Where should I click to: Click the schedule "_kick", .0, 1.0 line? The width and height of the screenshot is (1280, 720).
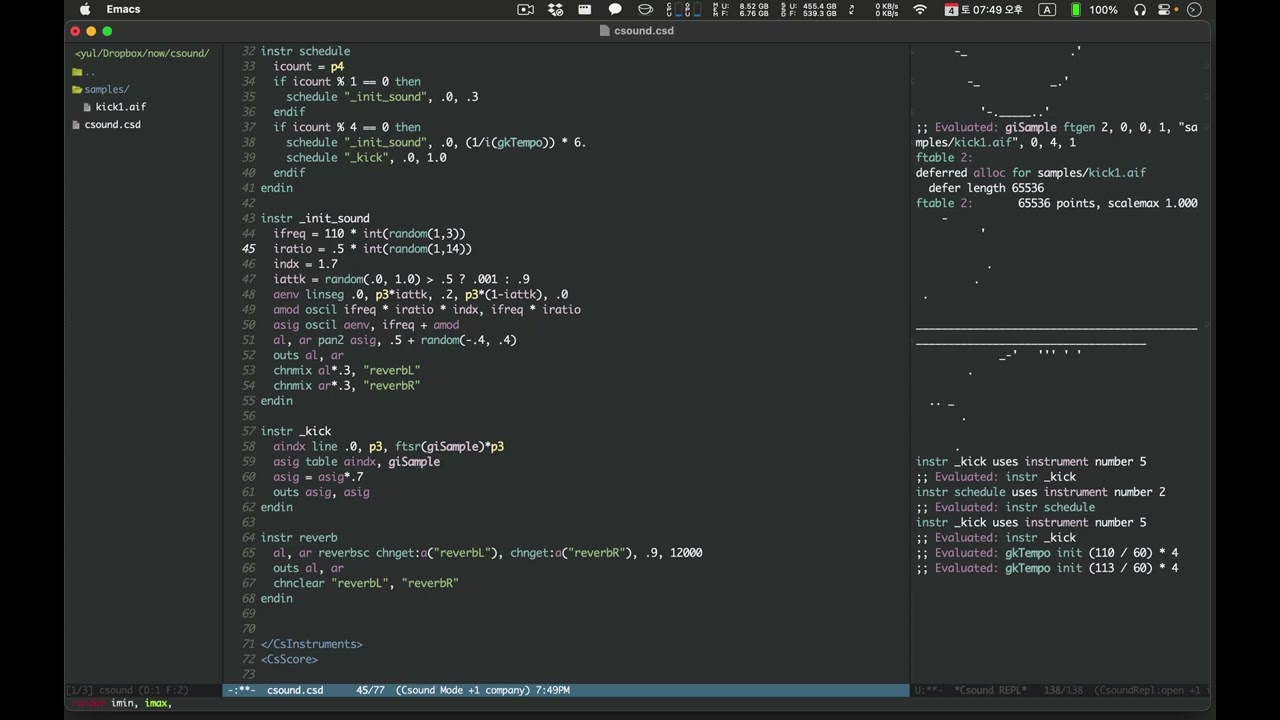pos(366,158)
